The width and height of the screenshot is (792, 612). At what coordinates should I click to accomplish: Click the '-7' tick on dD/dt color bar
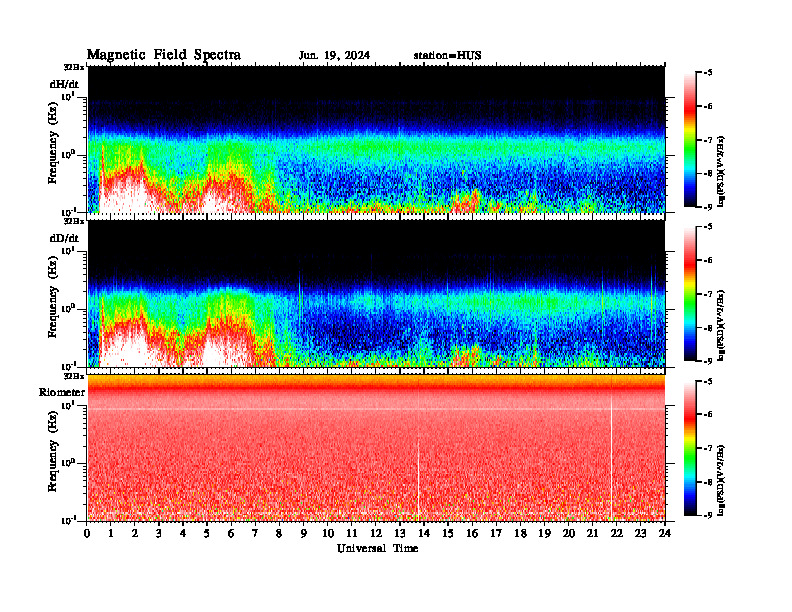[x=707, y=294]
